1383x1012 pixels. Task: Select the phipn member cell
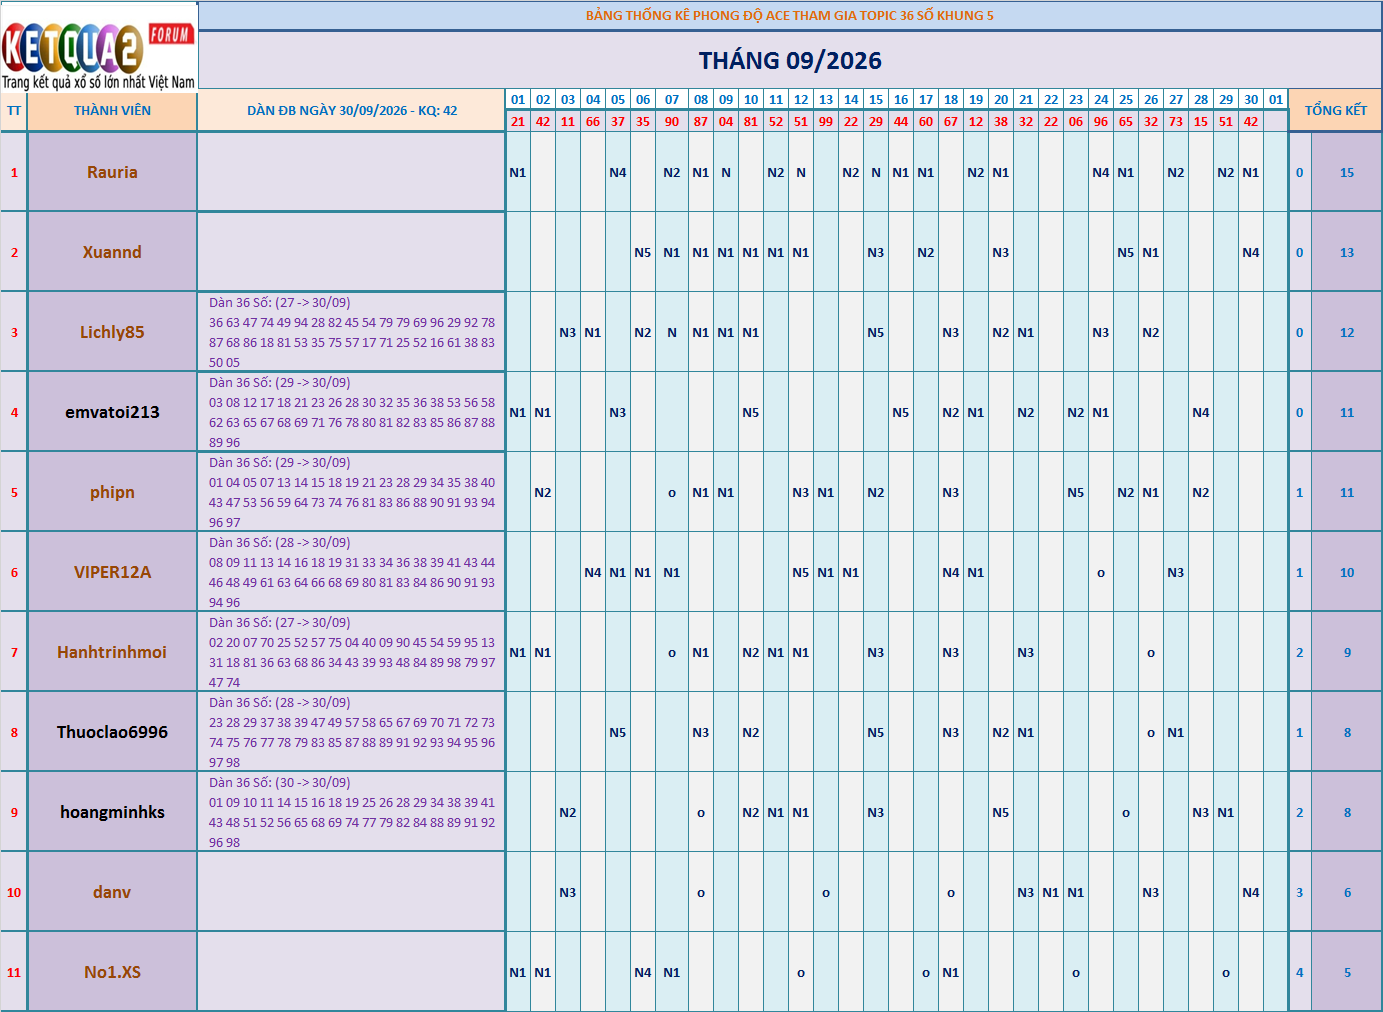(x=112, y=492)
